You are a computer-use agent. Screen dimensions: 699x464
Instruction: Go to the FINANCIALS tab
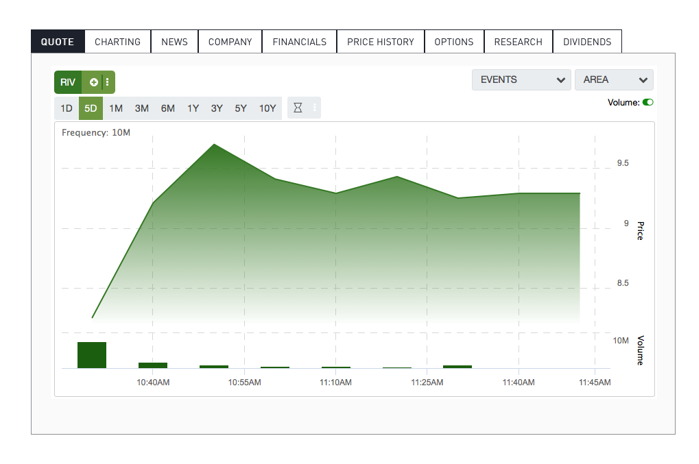(300, 41)
